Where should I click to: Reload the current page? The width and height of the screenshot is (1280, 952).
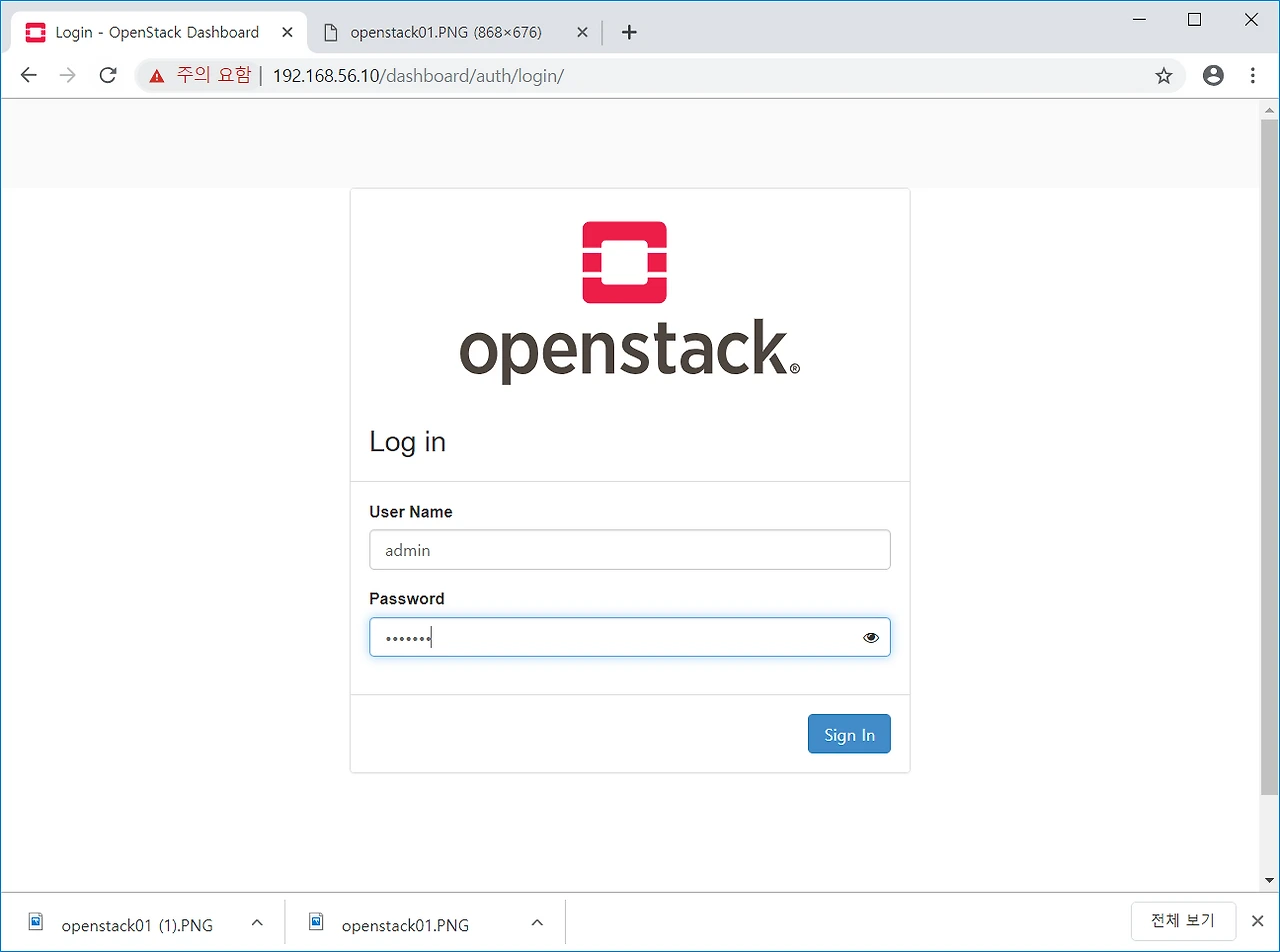[108, 75]
